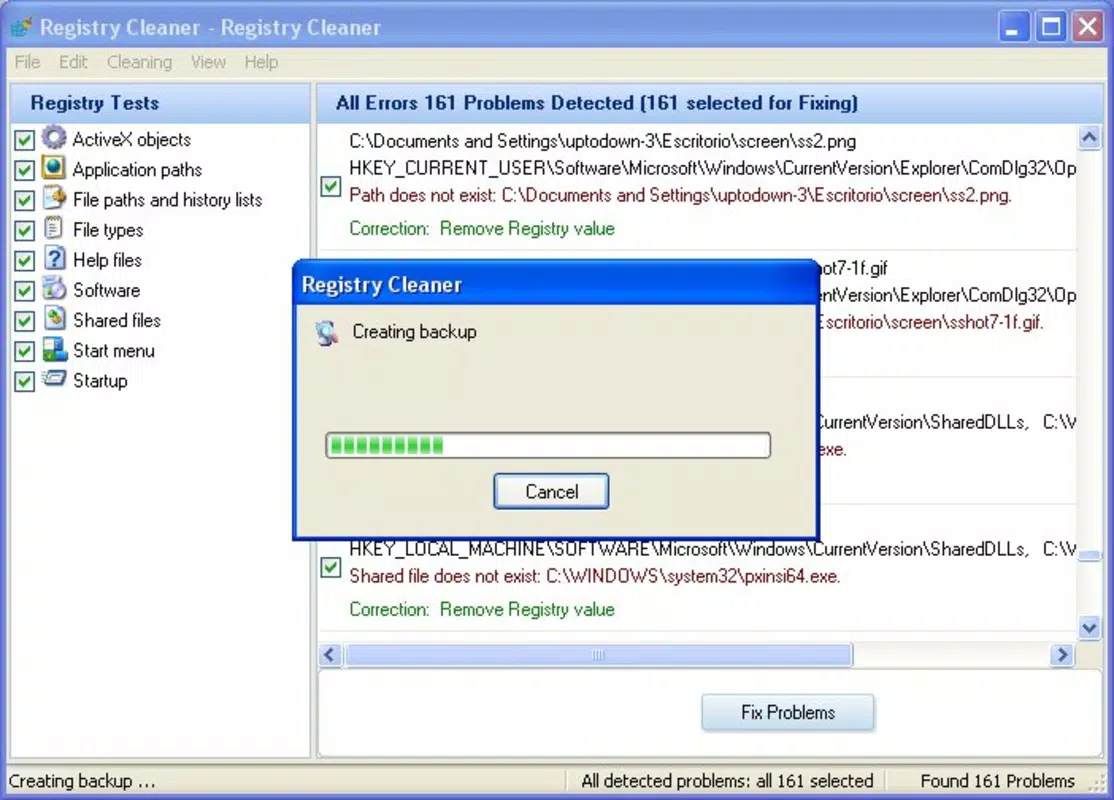1114x800 pixels.
Task: Click 'Correction: Remove Registry value' under ss2.png
Action: [482, 229]
